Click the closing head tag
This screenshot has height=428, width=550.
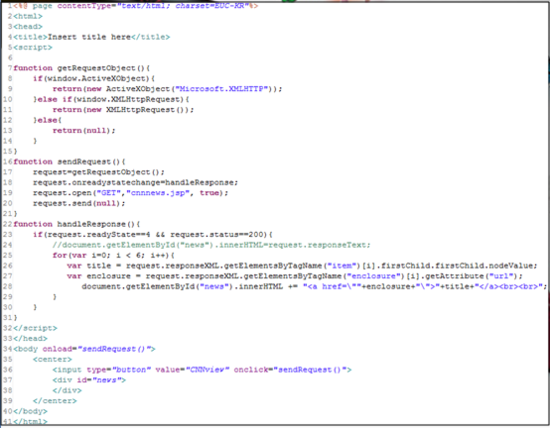click(30, 339)
